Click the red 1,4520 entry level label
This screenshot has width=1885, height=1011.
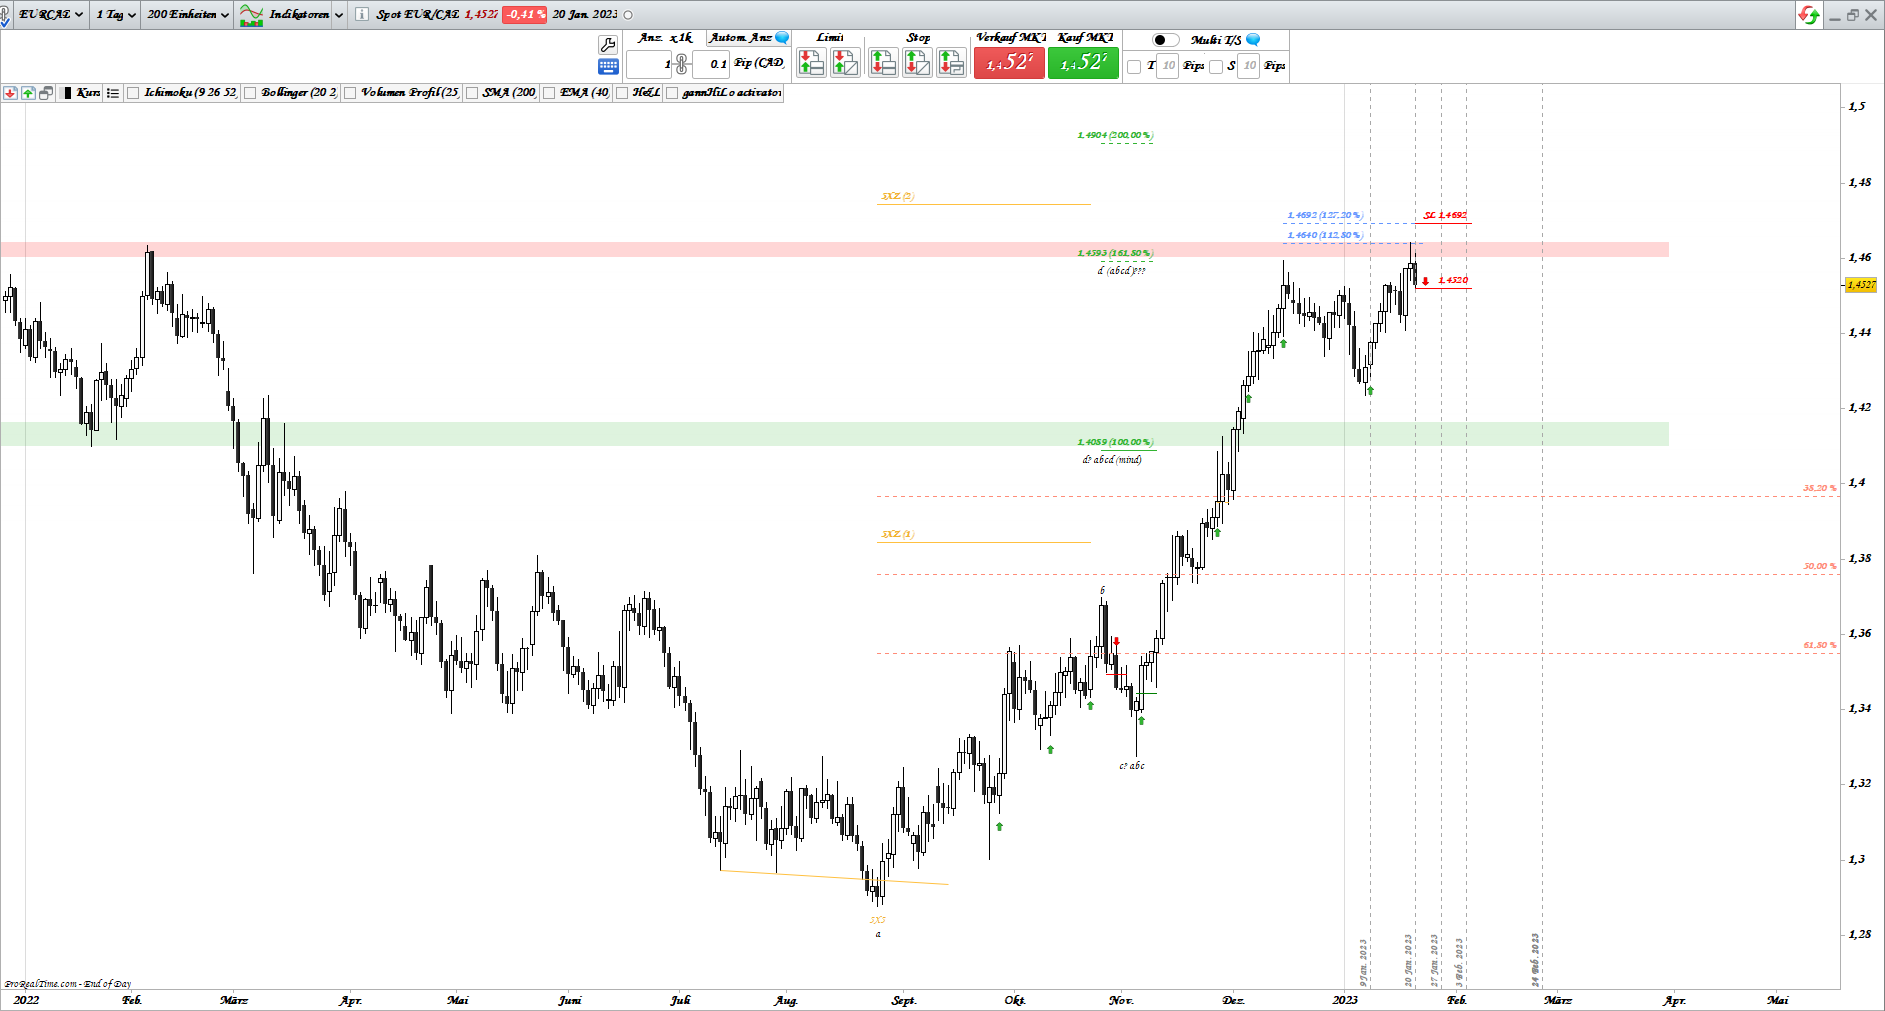(x=1453, y=280)
